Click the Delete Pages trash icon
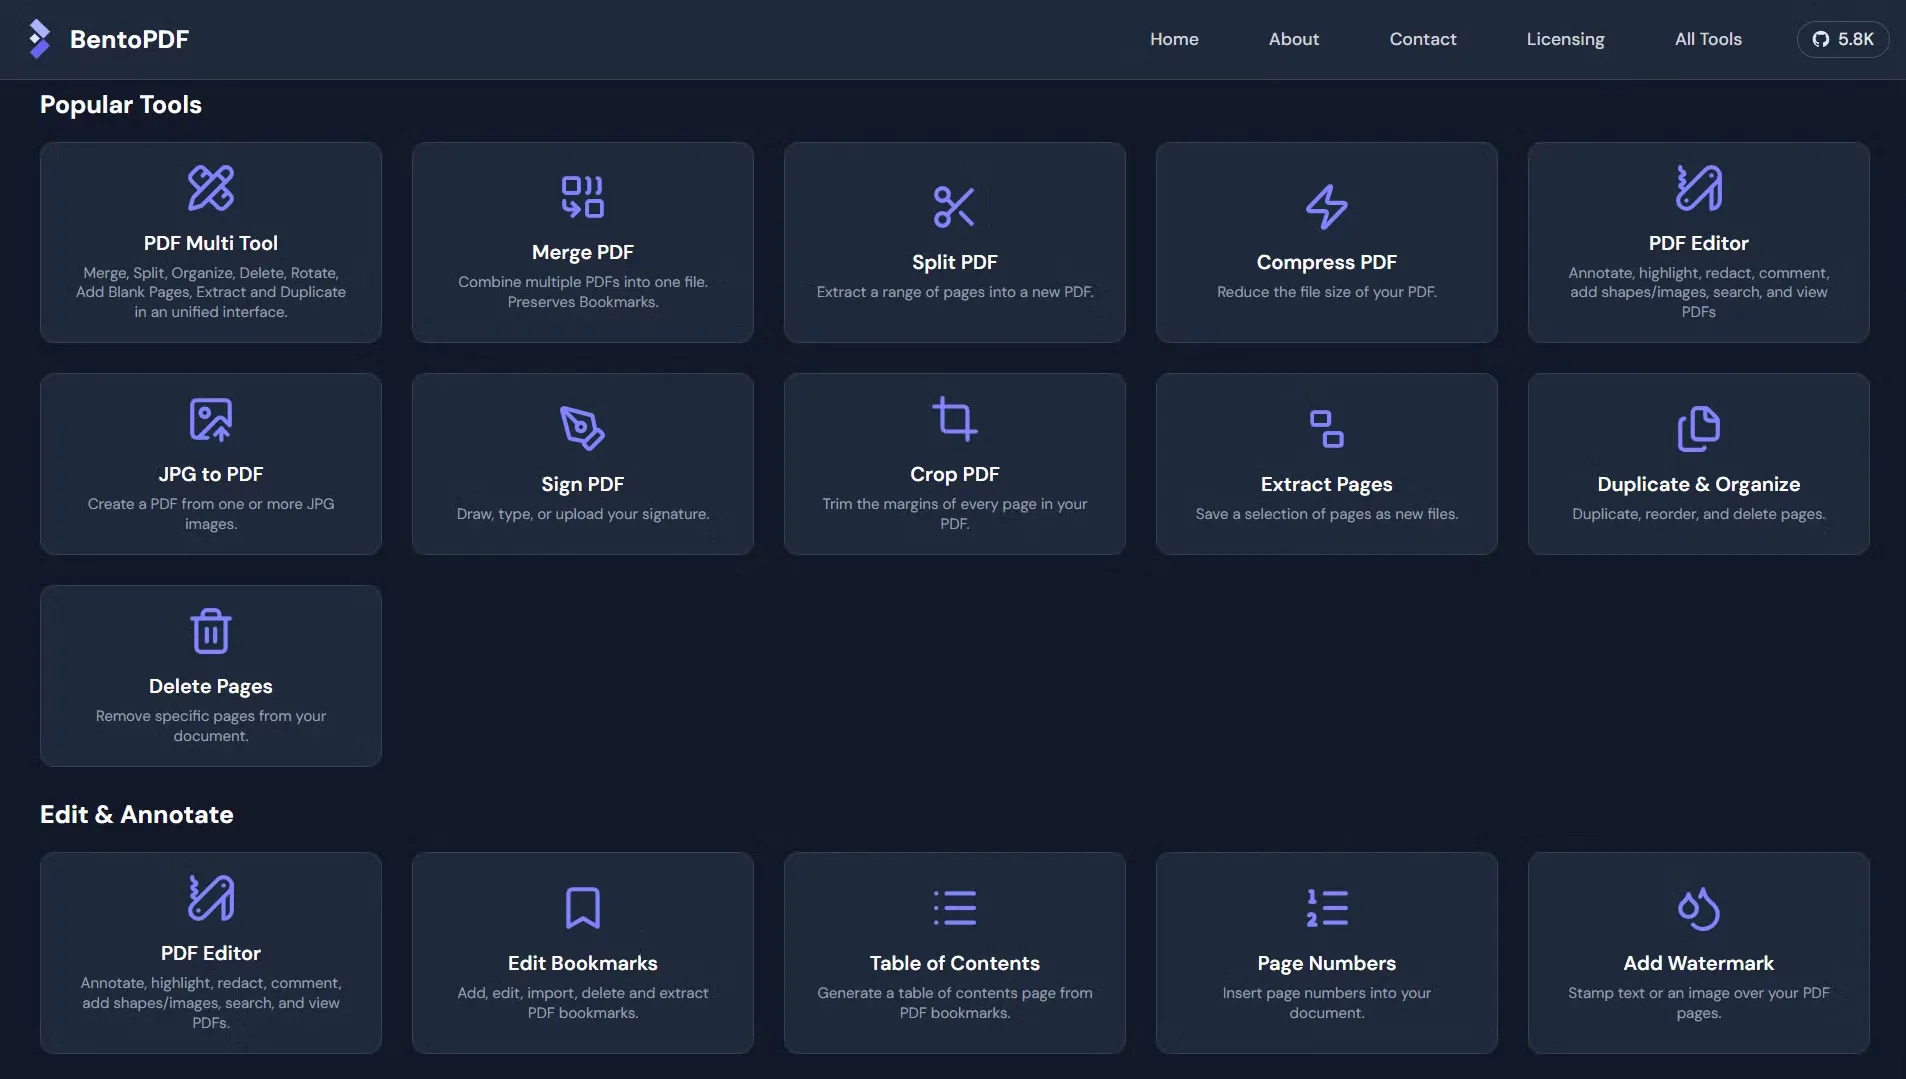Screen dimensions: 1906x1079 point(210,630)
